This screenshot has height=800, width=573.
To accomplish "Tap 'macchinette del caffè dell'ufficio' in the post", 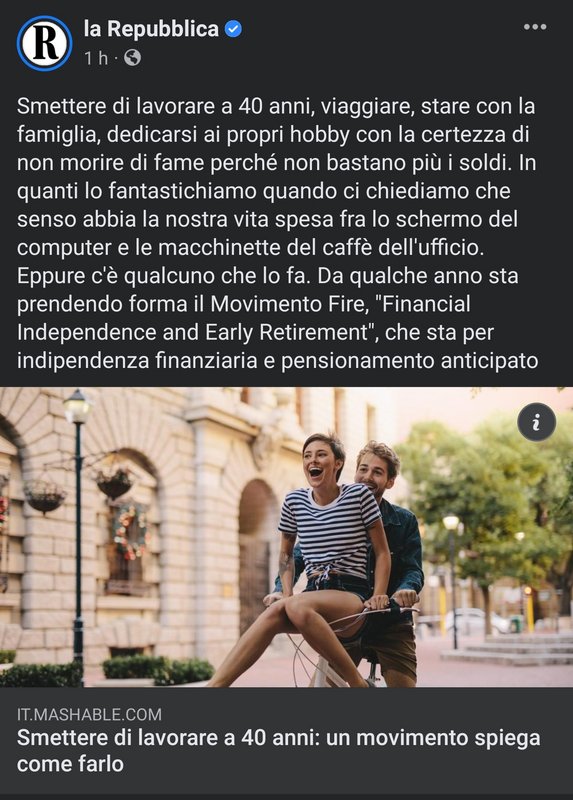I will [x=321, y=248].
